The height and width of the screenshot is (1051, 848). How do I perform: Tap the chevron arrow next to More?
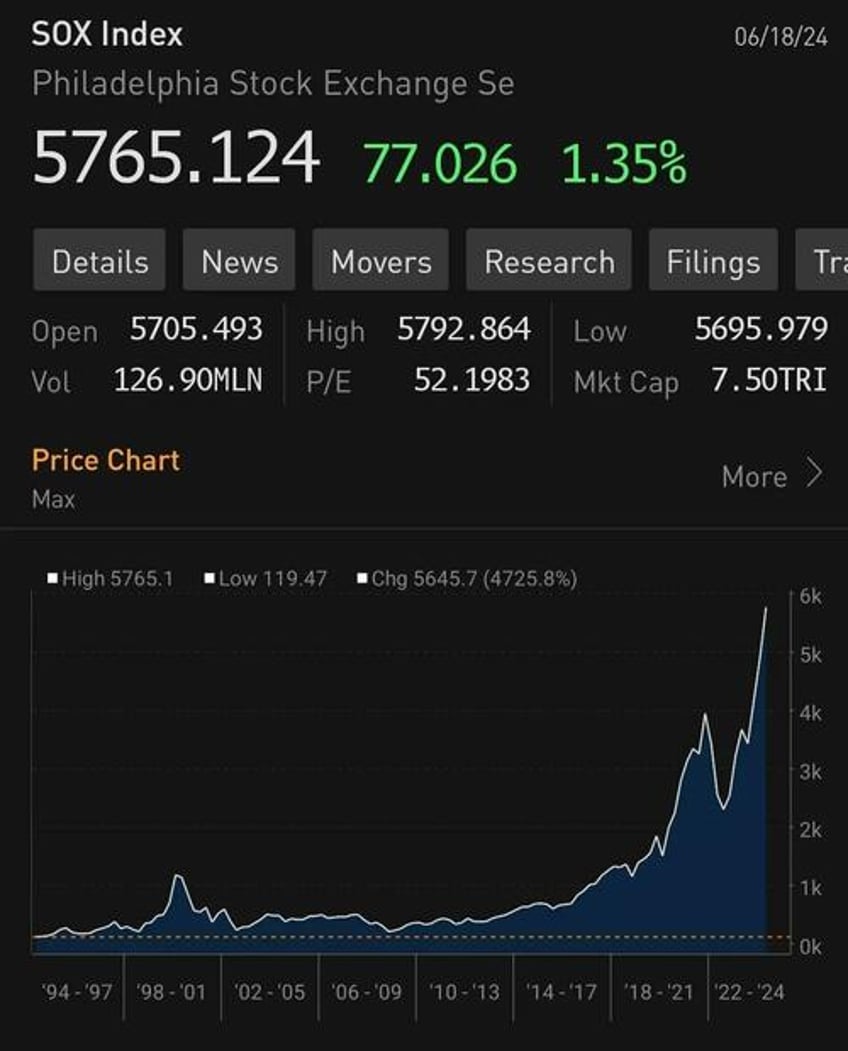[814, 473]
